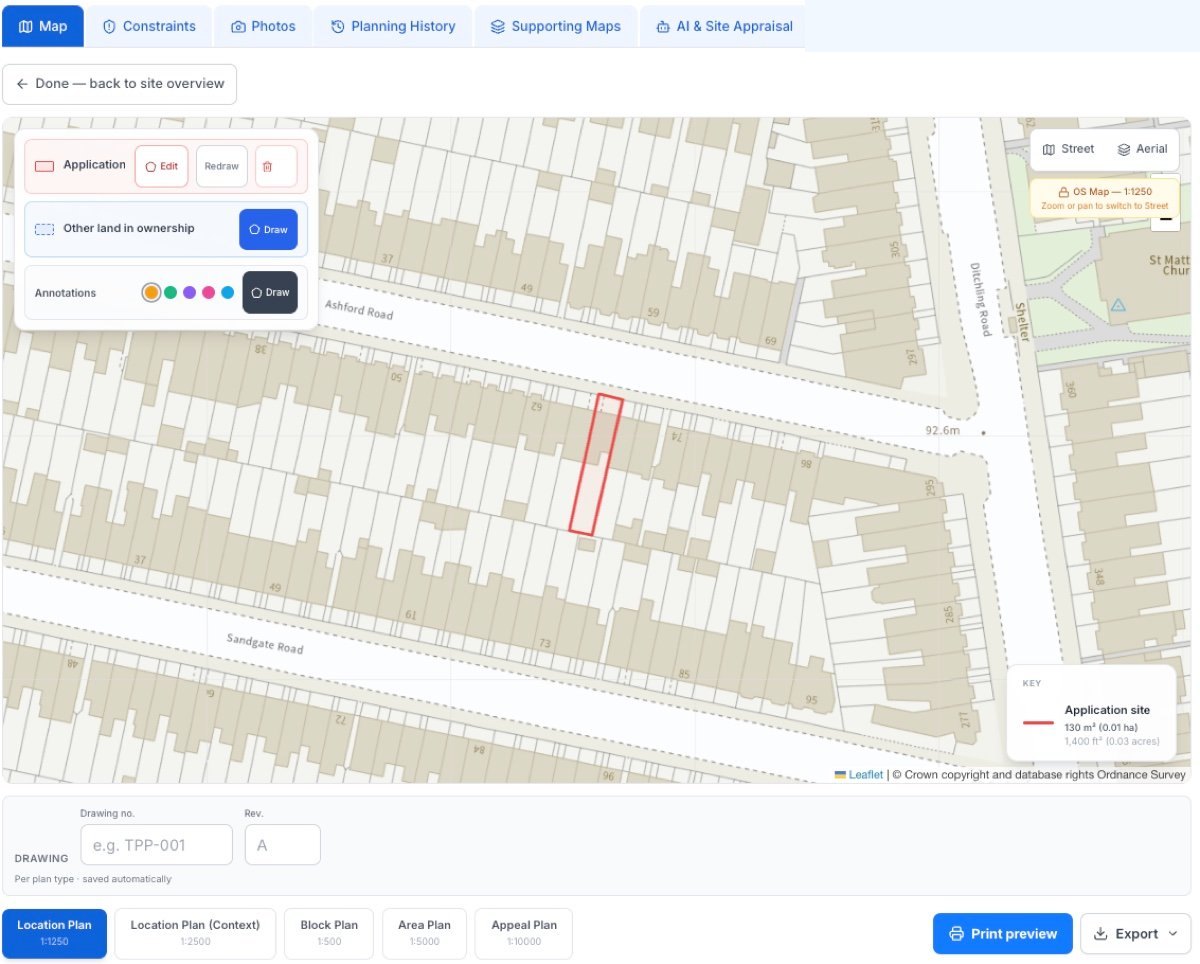1200x964 pixels.
Task: Click the Sandgate Road label on map
Action: 264,643
